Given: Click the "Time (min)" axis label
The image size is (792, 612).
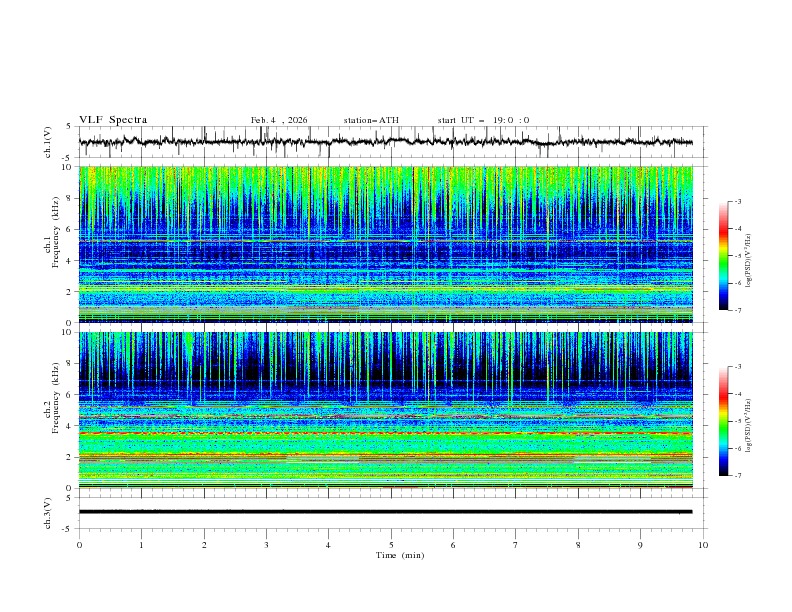Looking at the screenshot, I should click(400, 555).
